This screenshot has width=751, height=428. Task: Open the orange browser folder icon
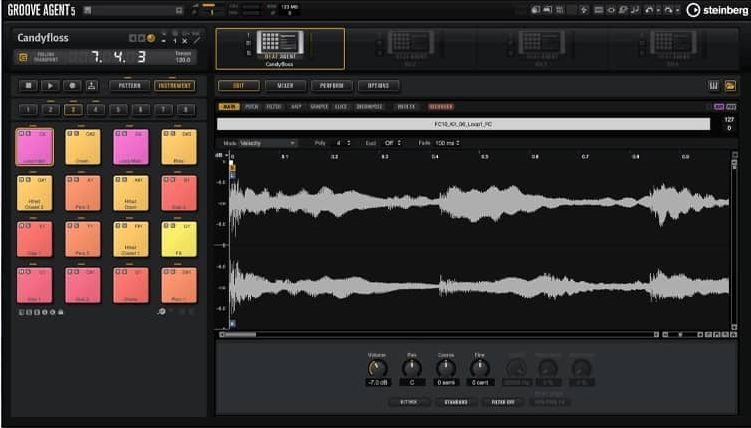[x=730, y=86]
